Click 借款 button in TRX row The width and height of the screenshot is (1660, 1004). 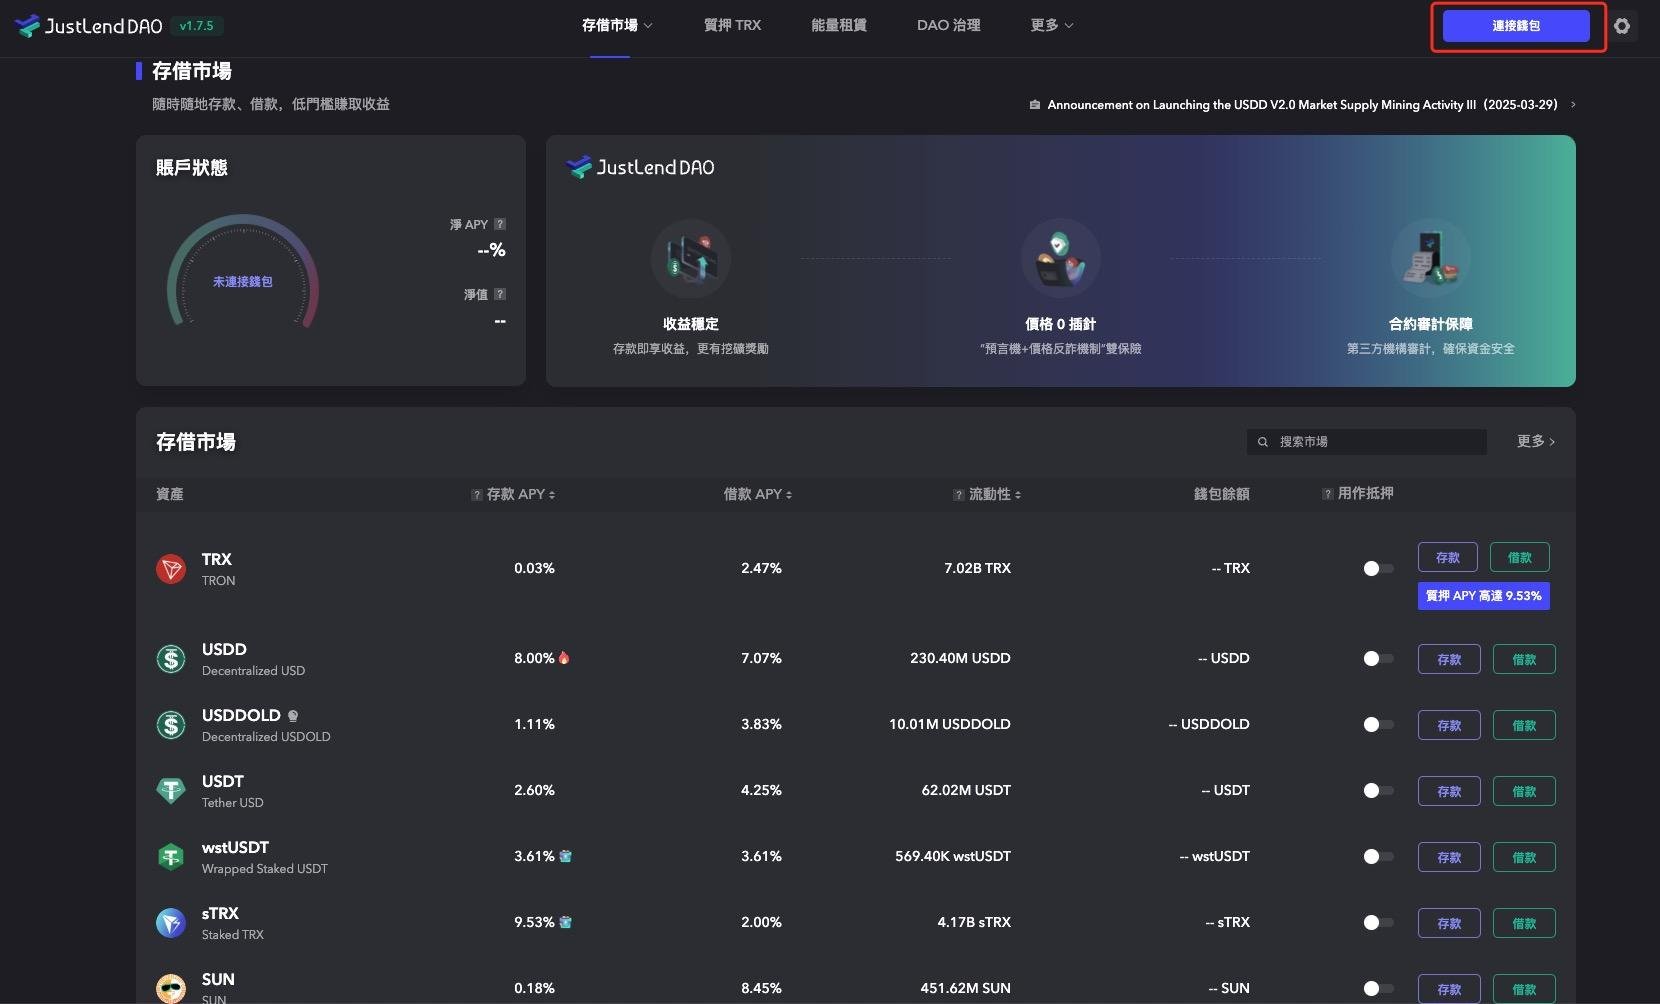[1520, 558]
